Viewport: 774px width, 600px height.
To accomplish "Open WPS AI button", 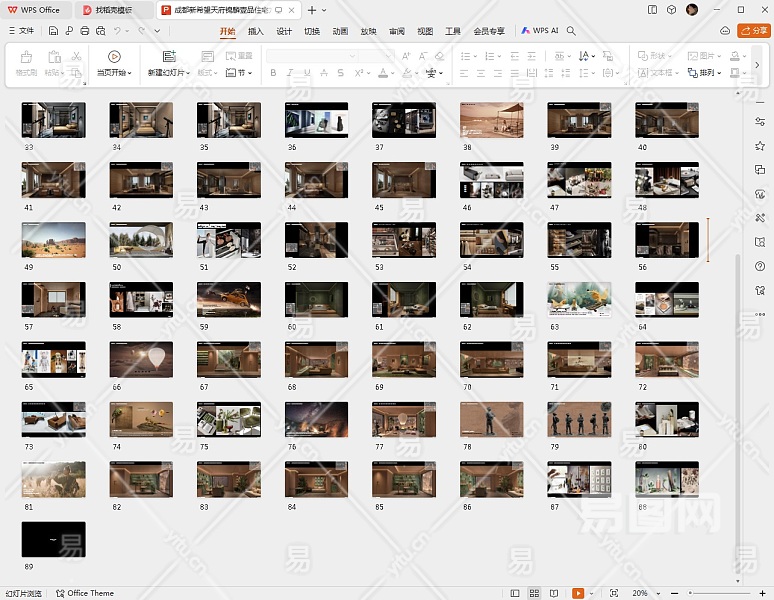I will click(539, 31).
